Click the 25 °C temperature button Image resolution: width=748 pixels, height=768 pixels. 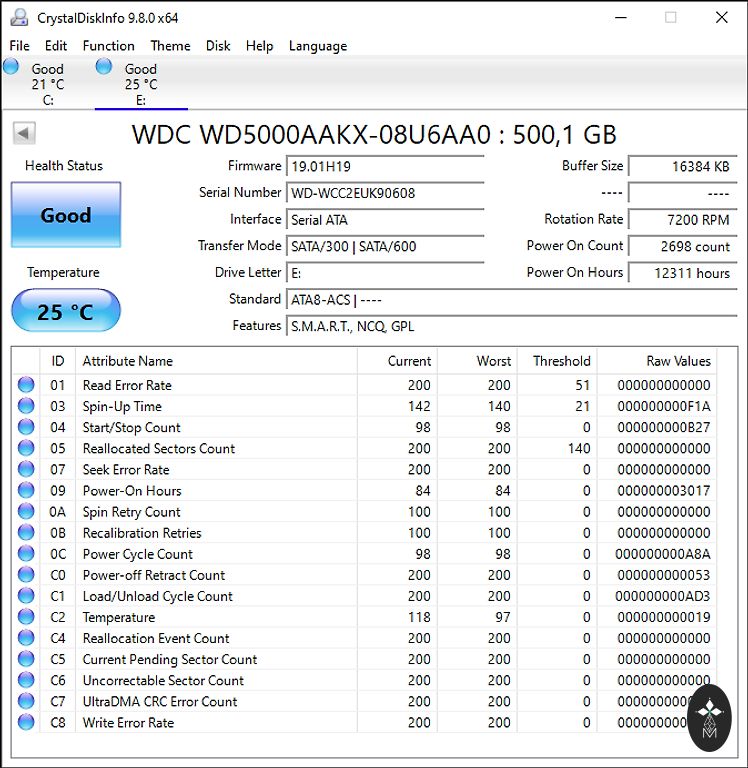tap(66, 311)
